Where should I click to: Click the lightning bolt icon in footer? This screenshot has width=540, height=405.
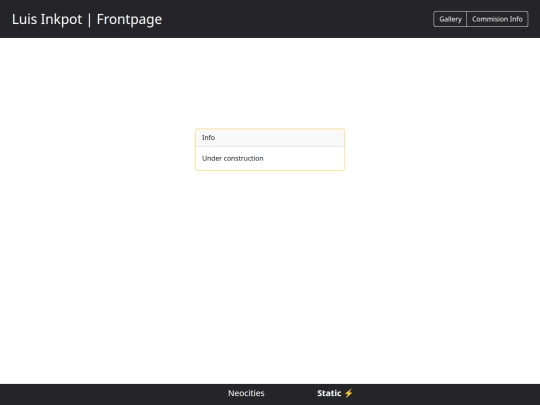click(x=349, y=393)
